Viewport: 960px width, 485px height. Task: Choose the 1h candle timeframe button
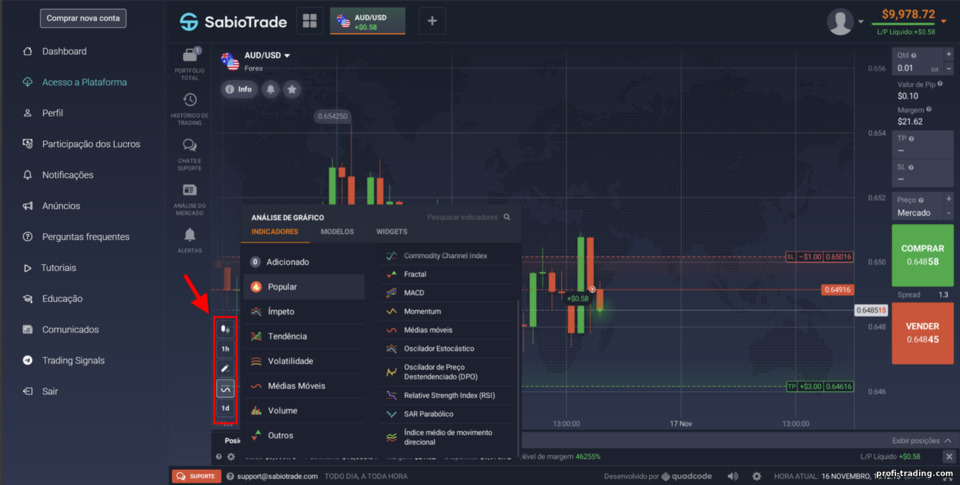click(225, 349)
